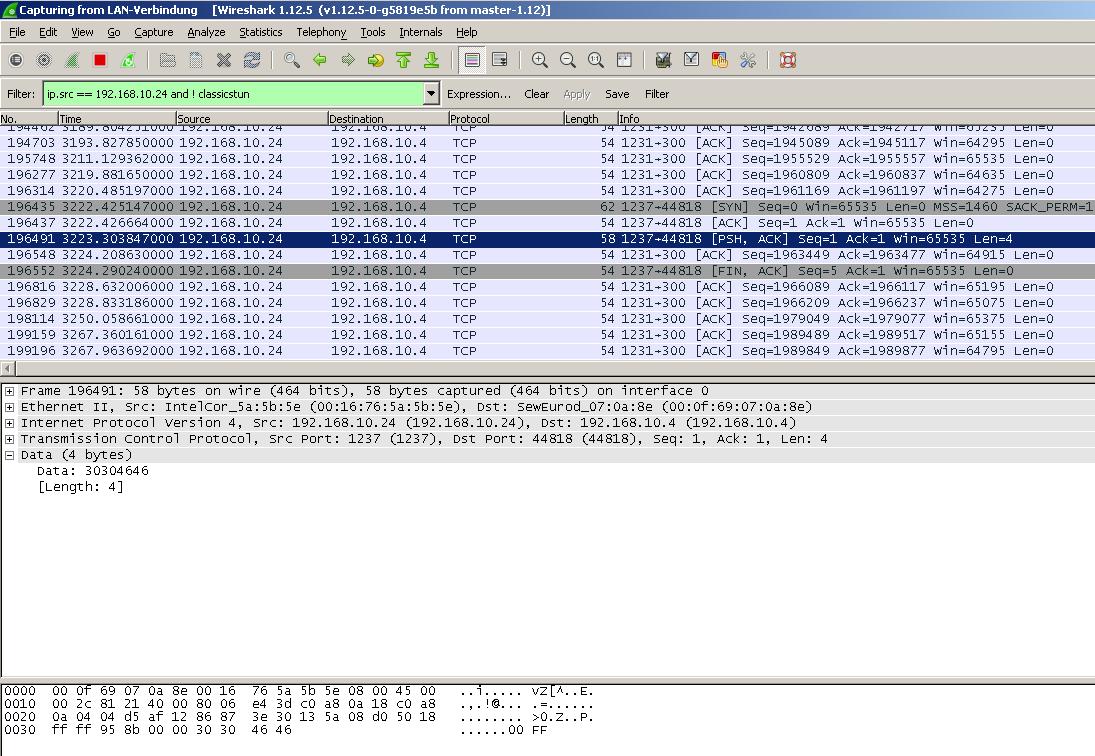
Task: Click horizontal scrollbar left arrow under packet list
Action: point(8,368)
